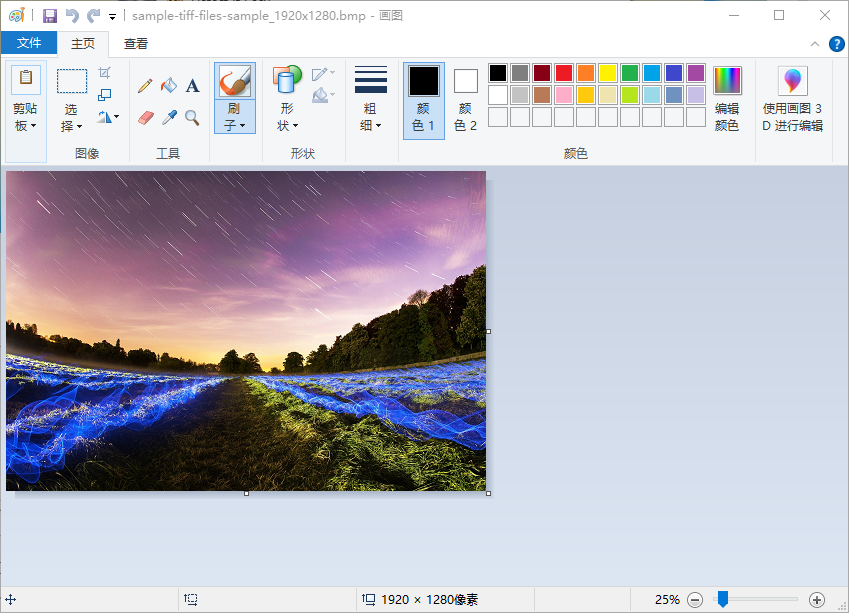Select the Text tool
The height and width of the screenshot is (613, 849).
192,87
